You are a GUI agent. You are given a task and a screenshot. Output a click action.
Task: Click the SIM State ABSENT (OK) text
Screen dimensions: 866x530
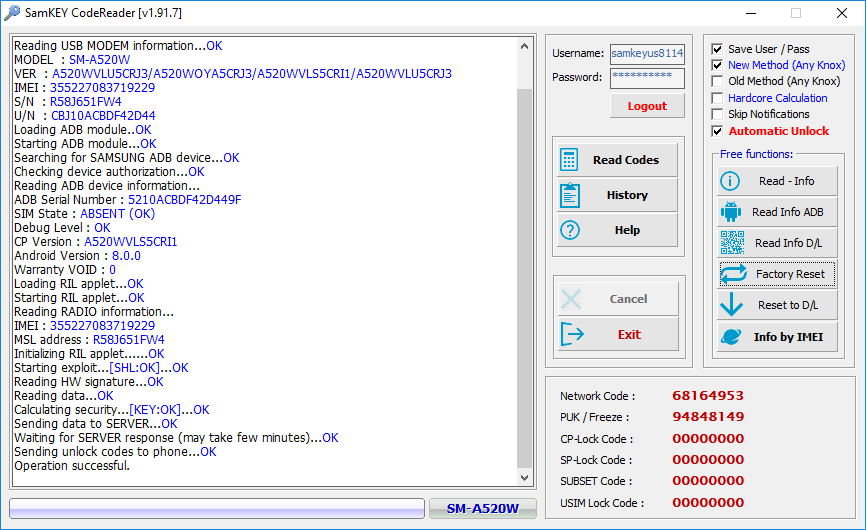118,214
